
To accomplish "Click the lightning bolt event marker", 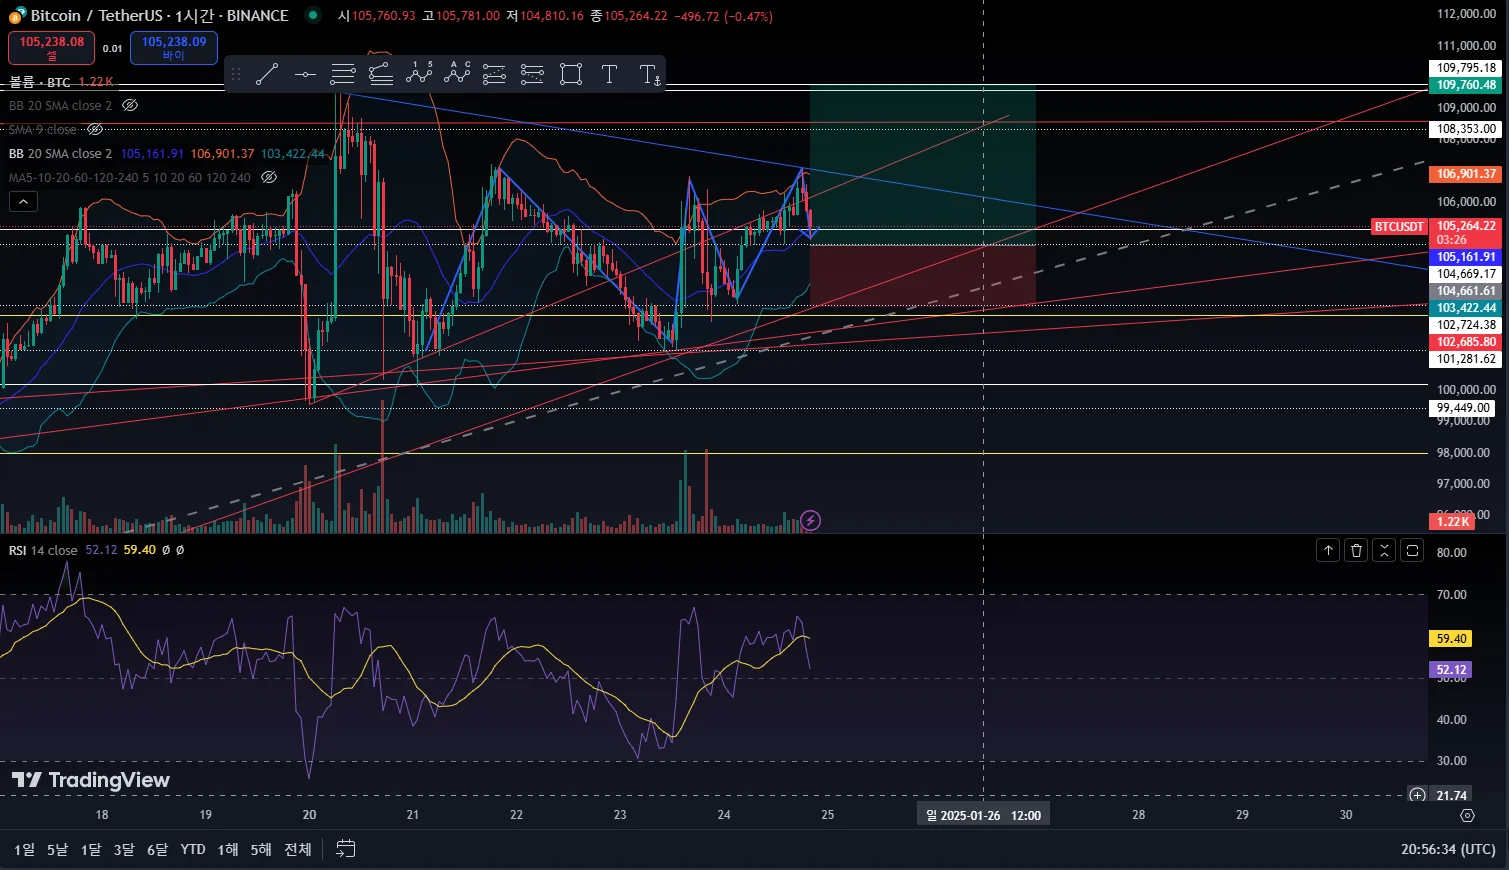I will pyautogui.click(x=811, y=520).
